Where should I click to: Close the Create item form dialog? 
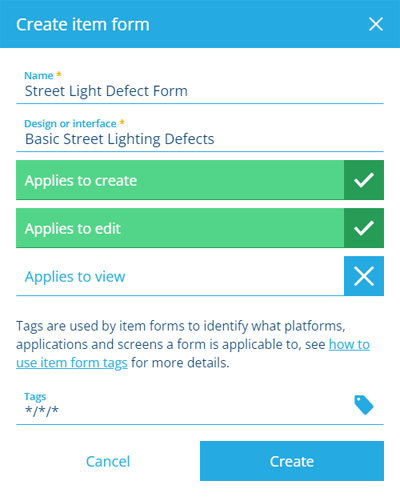pyautogui.click(x=376, y=24)
